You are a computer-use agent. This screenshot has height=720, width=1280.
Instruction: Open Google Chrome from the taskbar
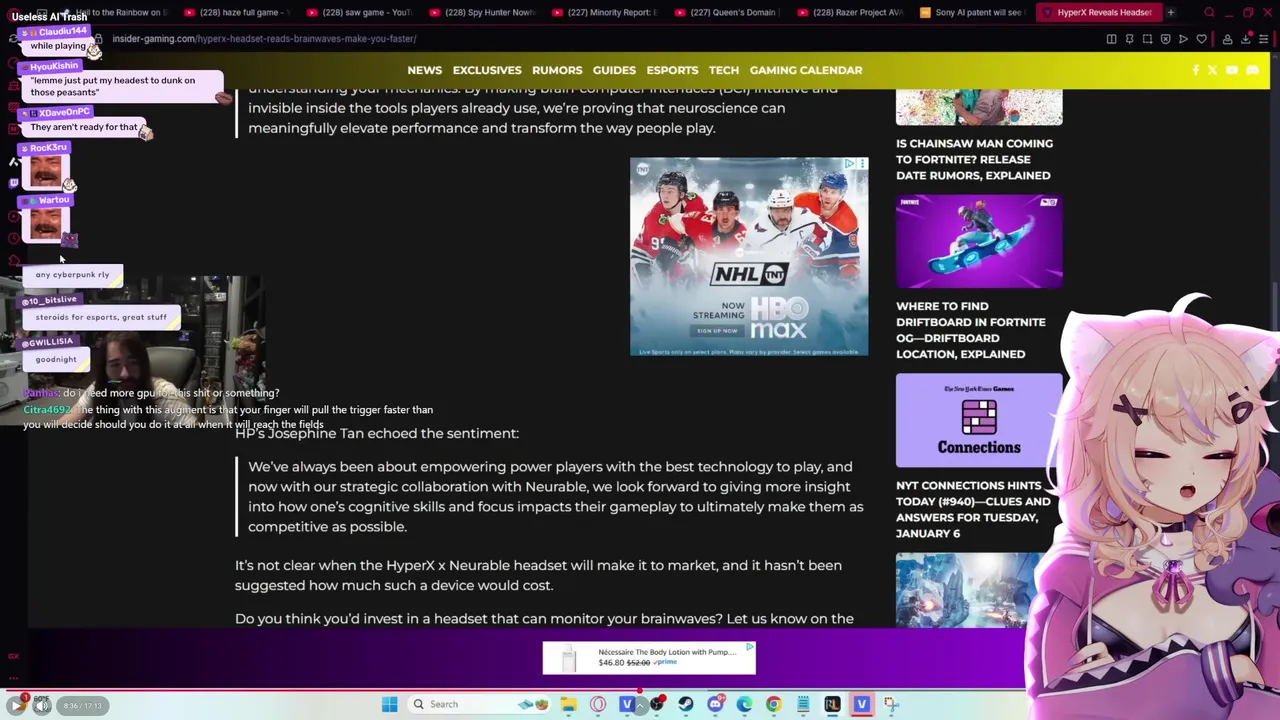(x=773, y=704)
